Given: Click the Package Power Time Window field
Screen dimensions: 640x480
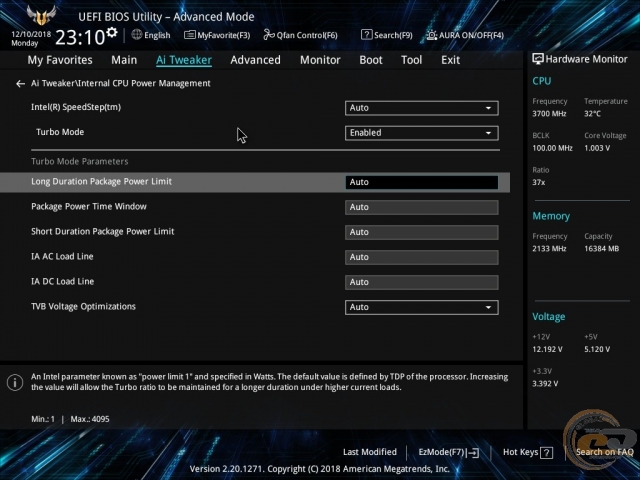Looking at the screenshot, I should [x=422, y=207].
